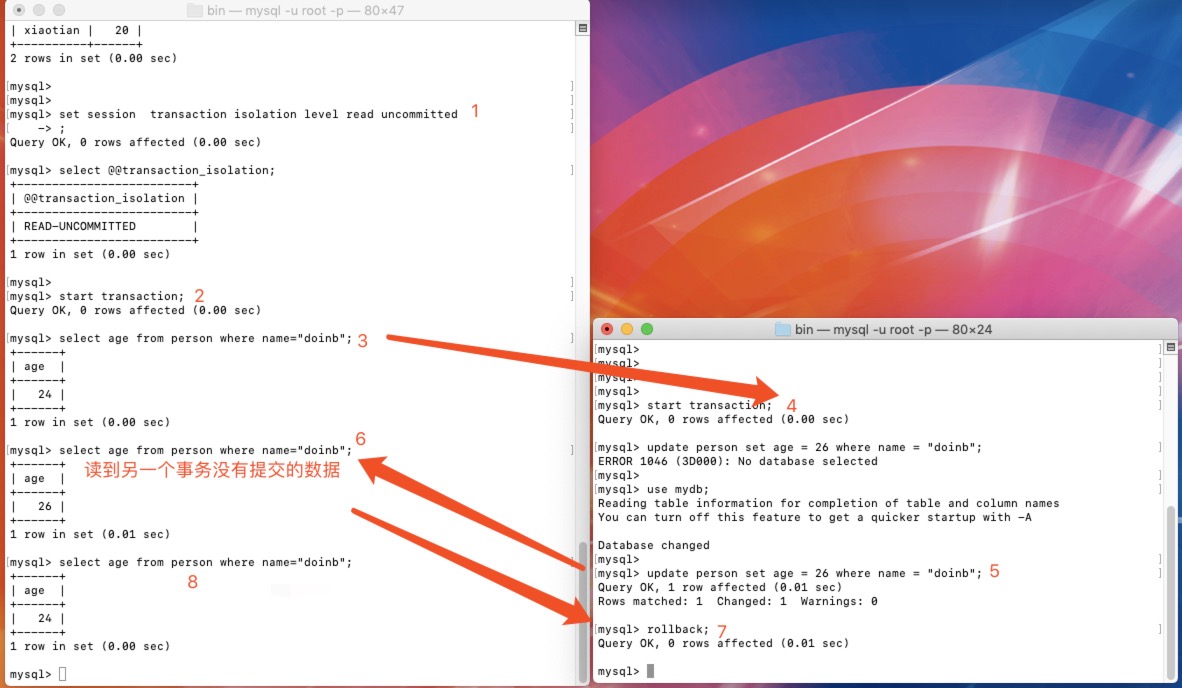Screen dimensions: 1182x688
Task: Close the 80×47 mysql terminal window
Action: 19,10
